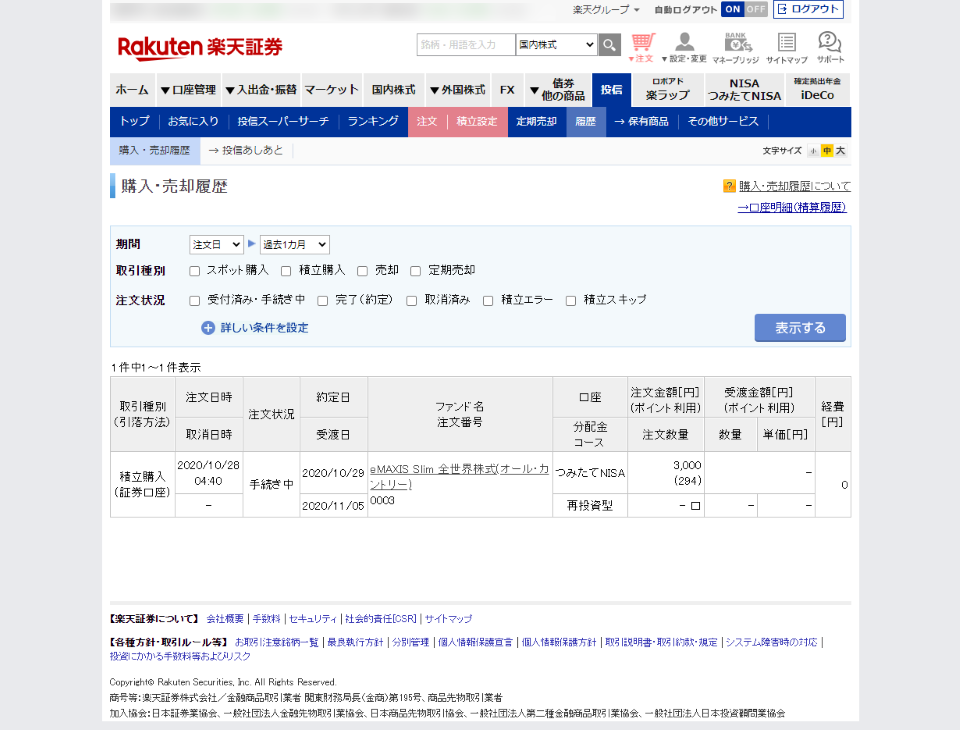Check the 積立購入 checkbox
Screen dimensions: 960x730
(286, 271)
